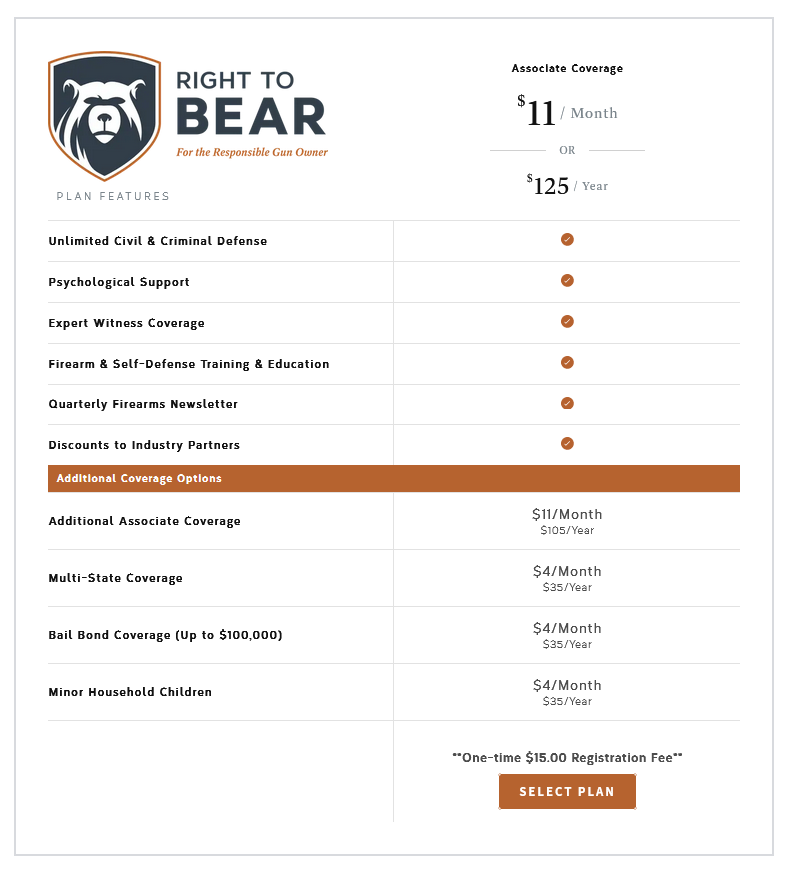This screenshot has width=788, height=871.
Task: Click the Quarterly Firearms Newsletter checkmark
Action: (x=567, y=403)
